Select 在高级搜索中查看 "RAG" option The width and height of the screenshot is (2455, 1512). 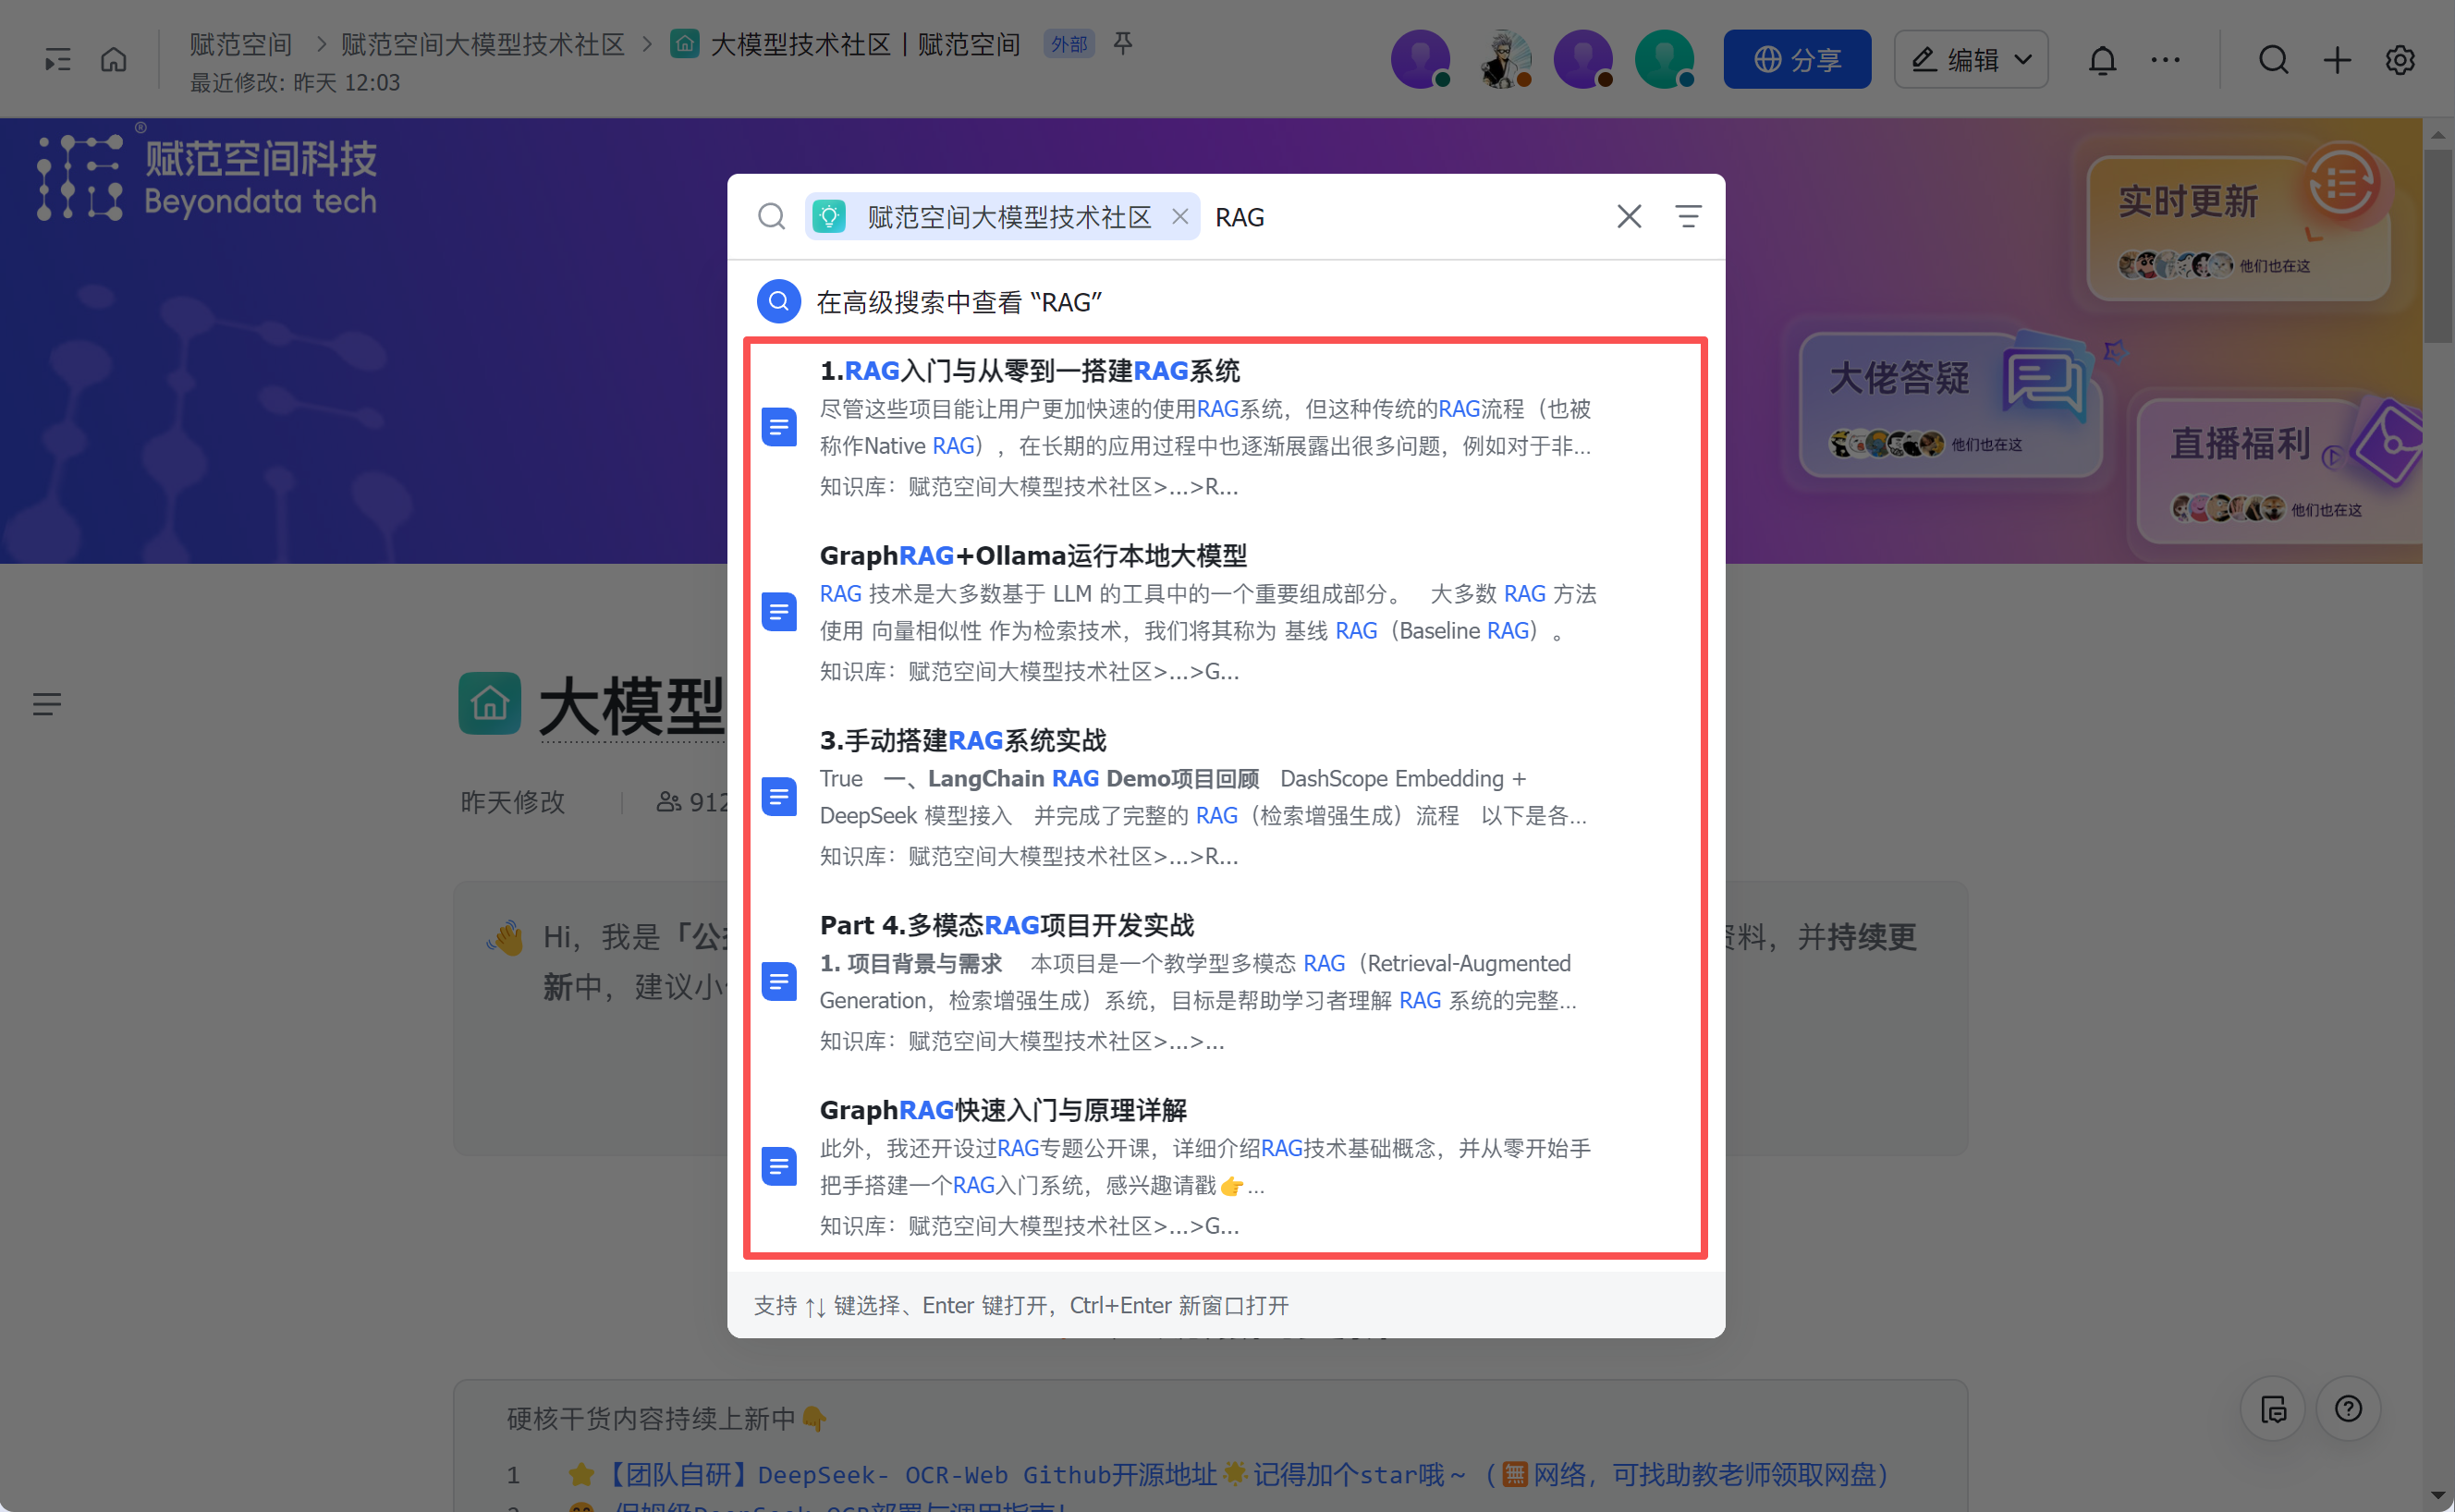[x=1226, y=302]
